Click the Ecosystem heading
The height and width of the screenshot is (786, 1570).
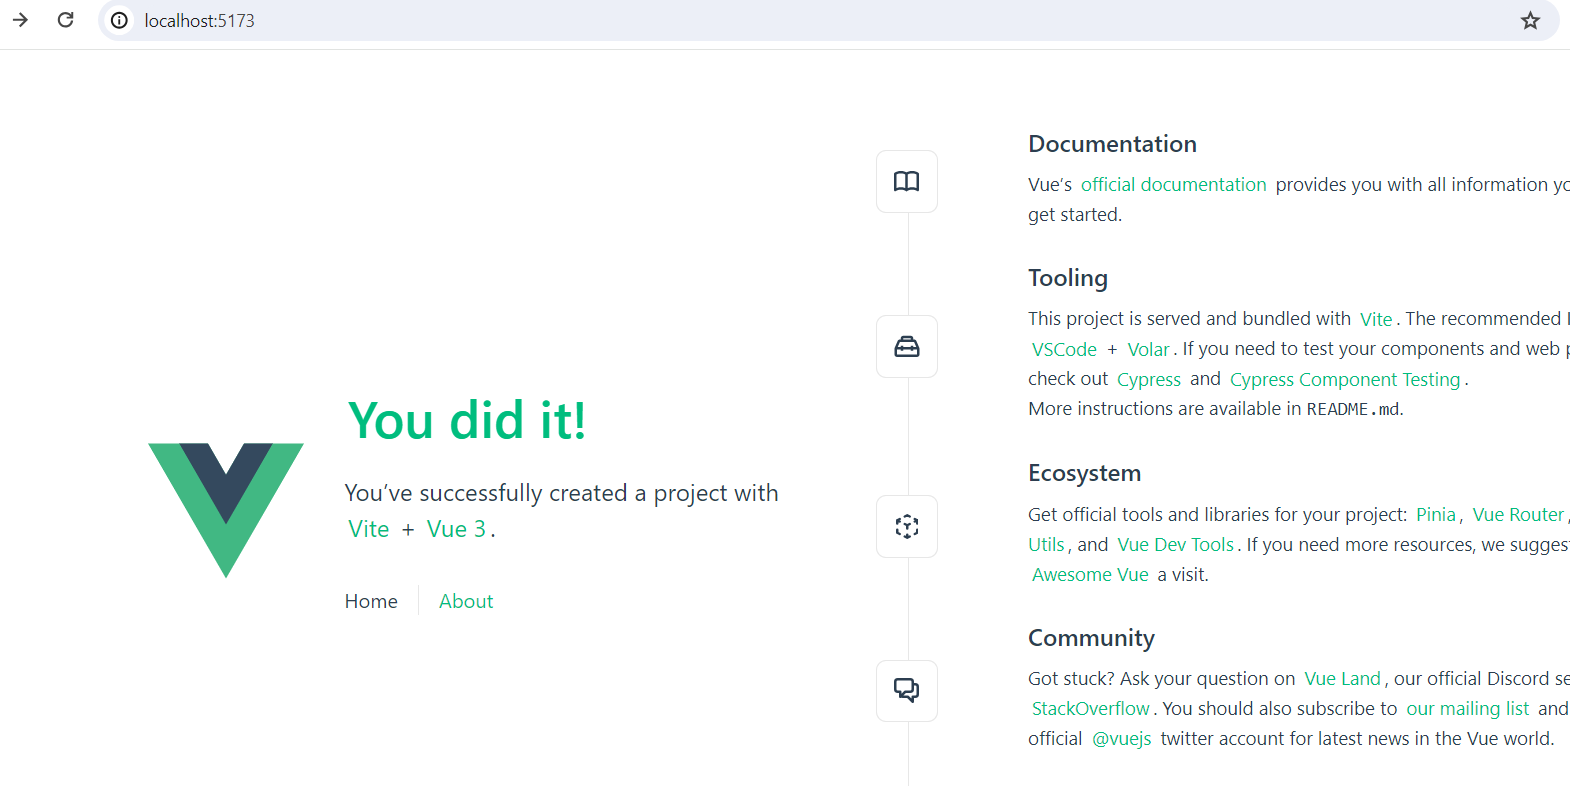pyautogui.click(x=1084, y=473)
